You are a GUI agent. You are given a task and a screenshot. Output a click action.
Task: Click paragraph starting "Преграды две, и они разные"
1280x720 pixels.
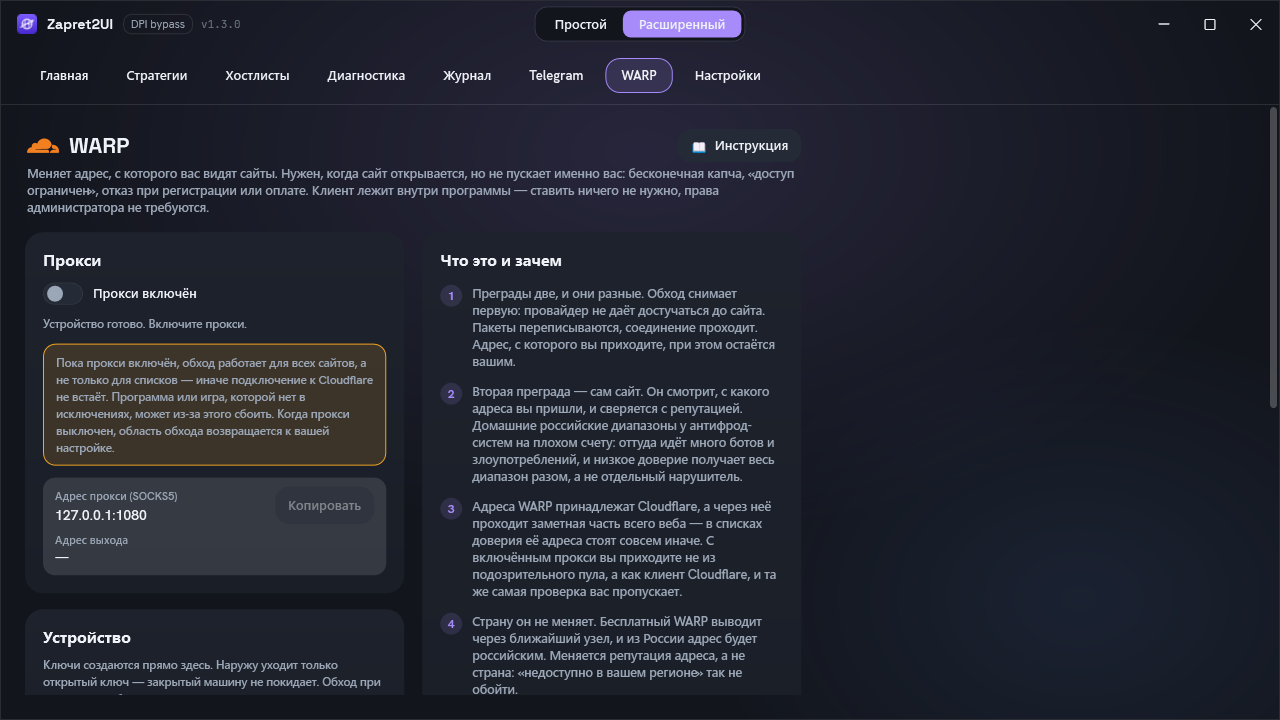click(x=623, y=327)
